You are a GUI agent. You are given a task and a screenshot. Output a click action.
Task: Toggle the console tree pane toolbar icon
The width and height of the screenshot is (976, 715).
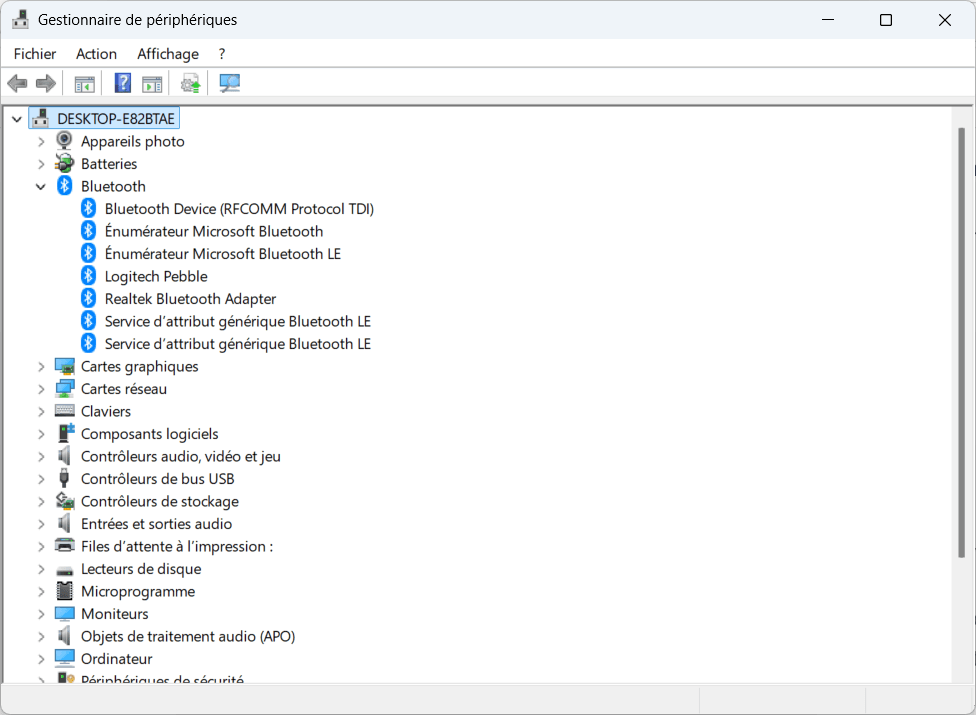tap(84, 83)
